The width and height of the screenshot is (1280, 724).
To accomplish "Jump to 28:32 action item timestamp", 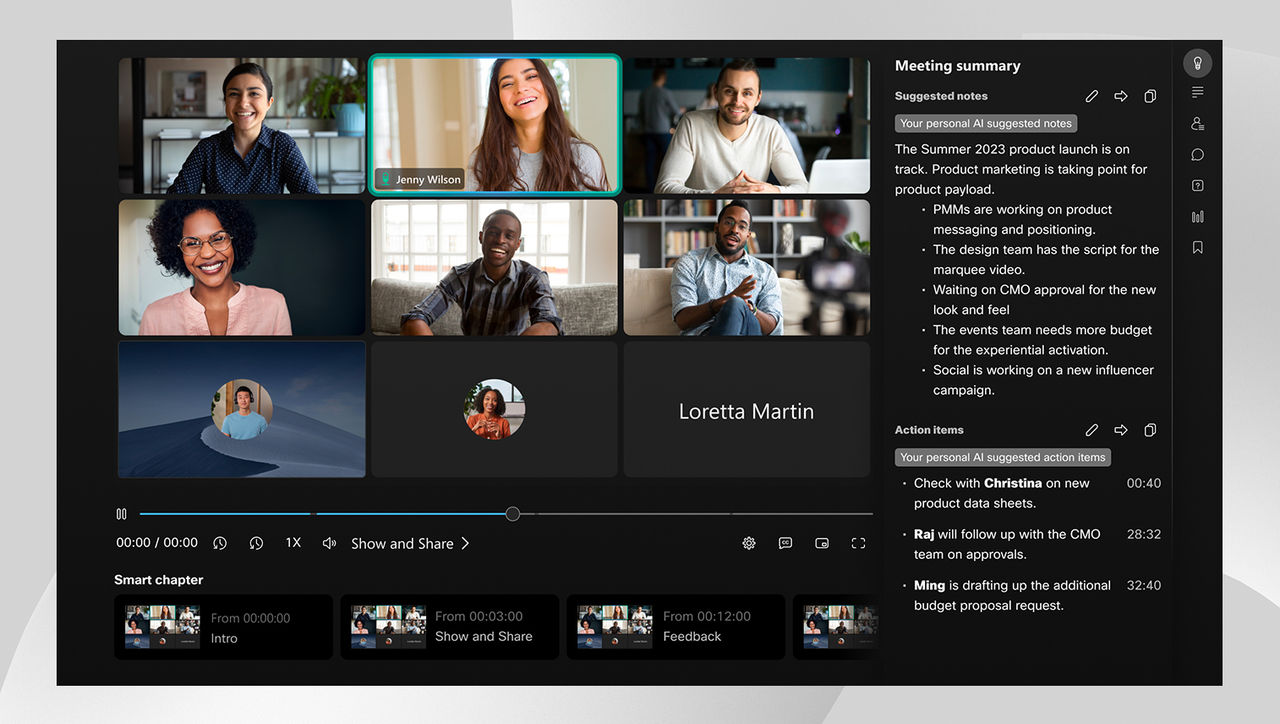I will coord(1144,534).
